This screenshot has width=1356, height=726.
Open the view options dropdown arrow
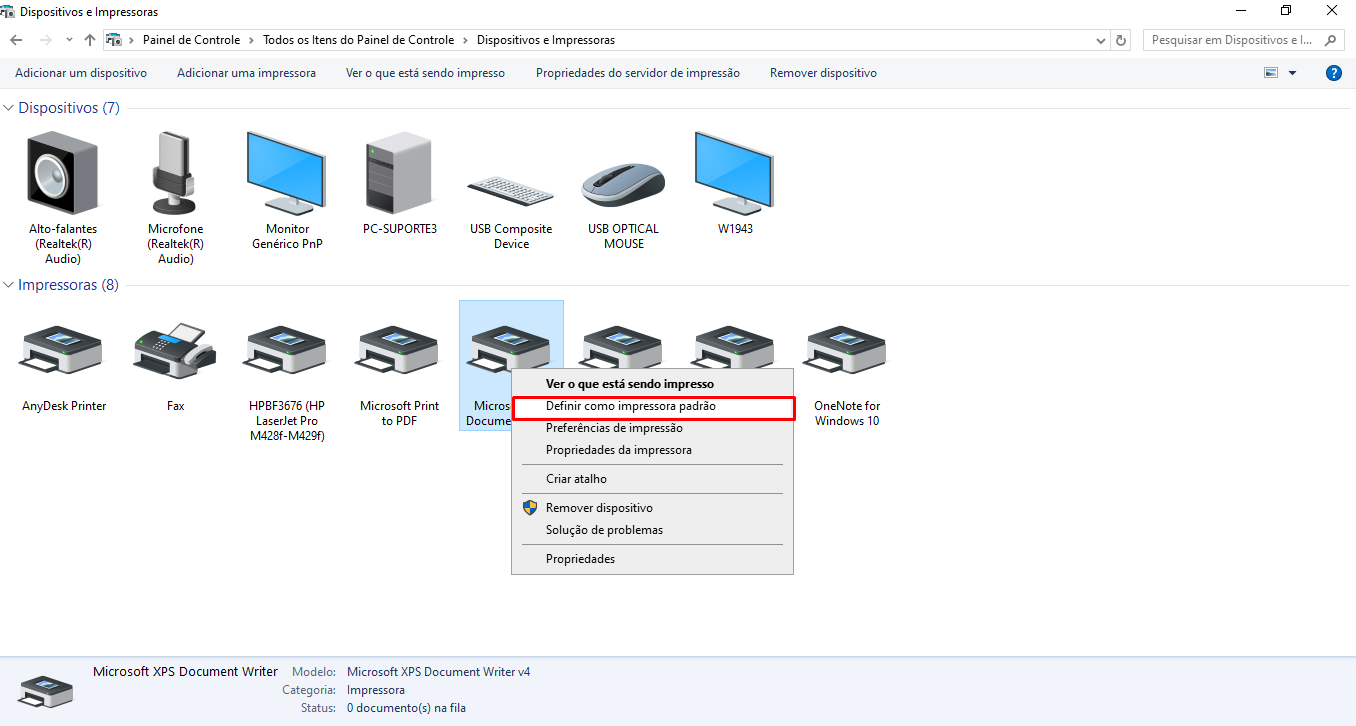(x=1292, y=73)
